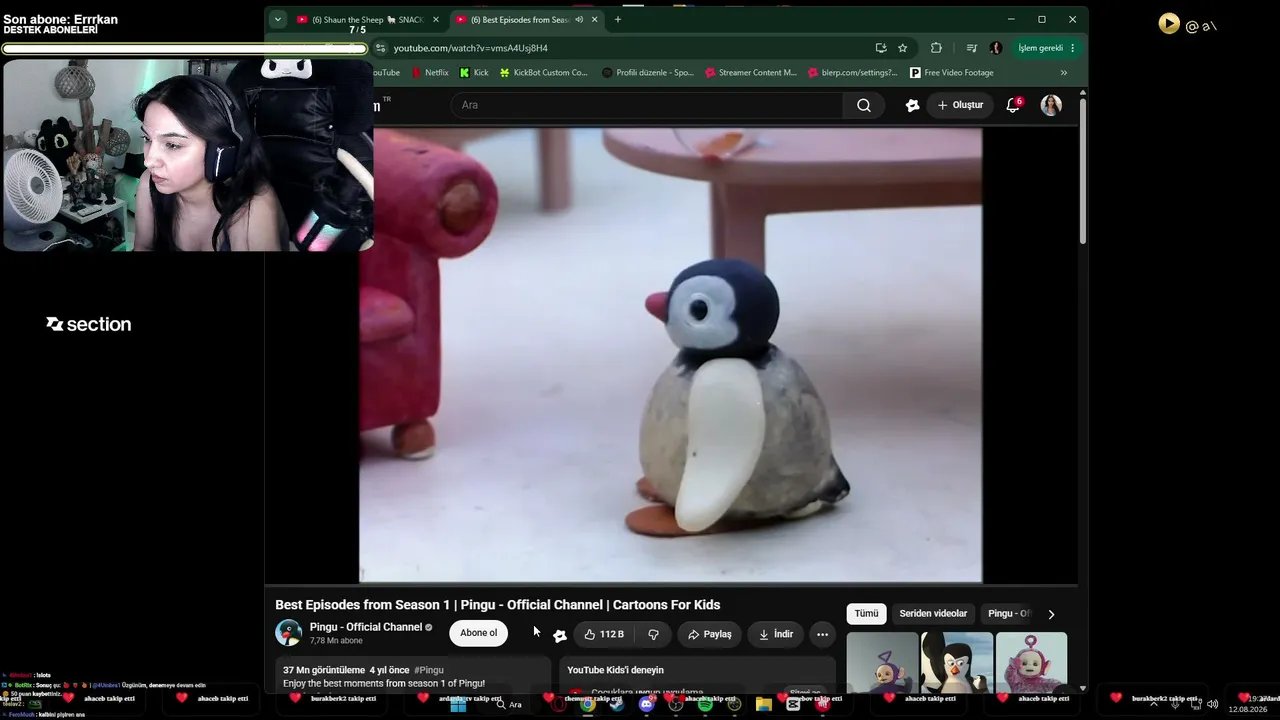Switch to the Shaun the Sheep tab
This screenshot has height=720, width=1280.
(366, 19)
